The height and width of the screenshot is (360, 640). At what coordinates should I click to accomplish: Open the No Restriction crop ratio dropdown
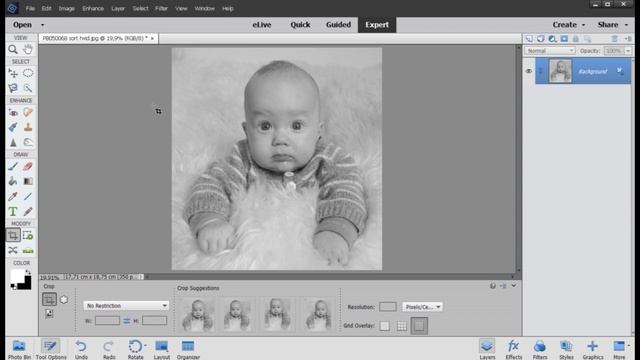tap(126, 305)
